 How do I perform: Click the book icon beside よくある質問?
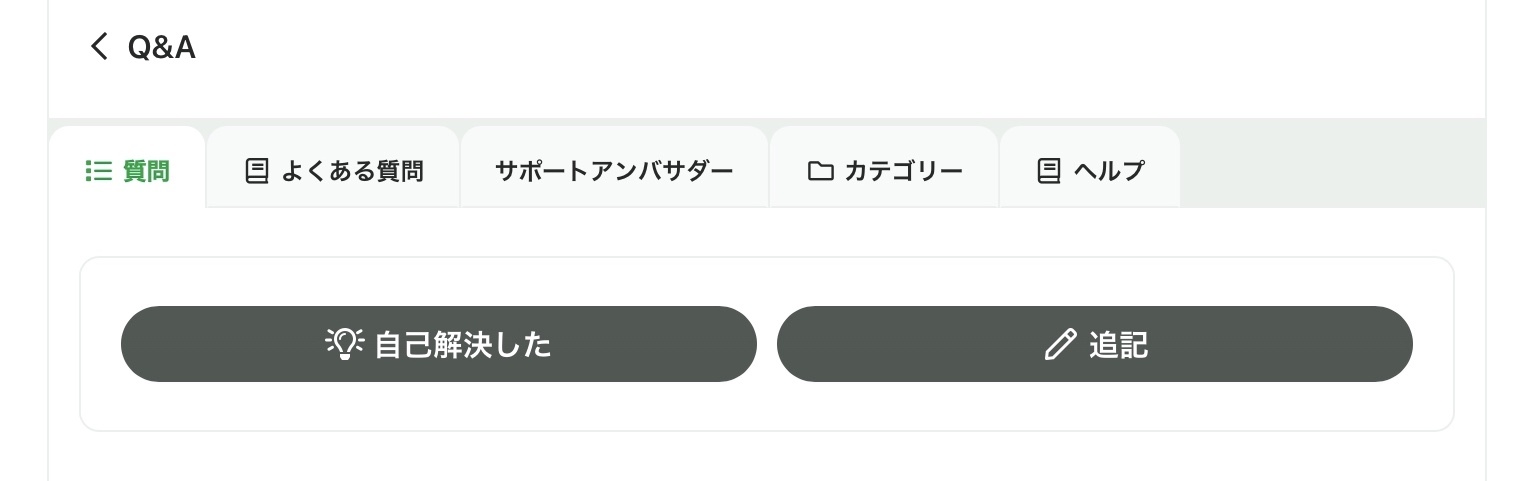coord(257,171)
